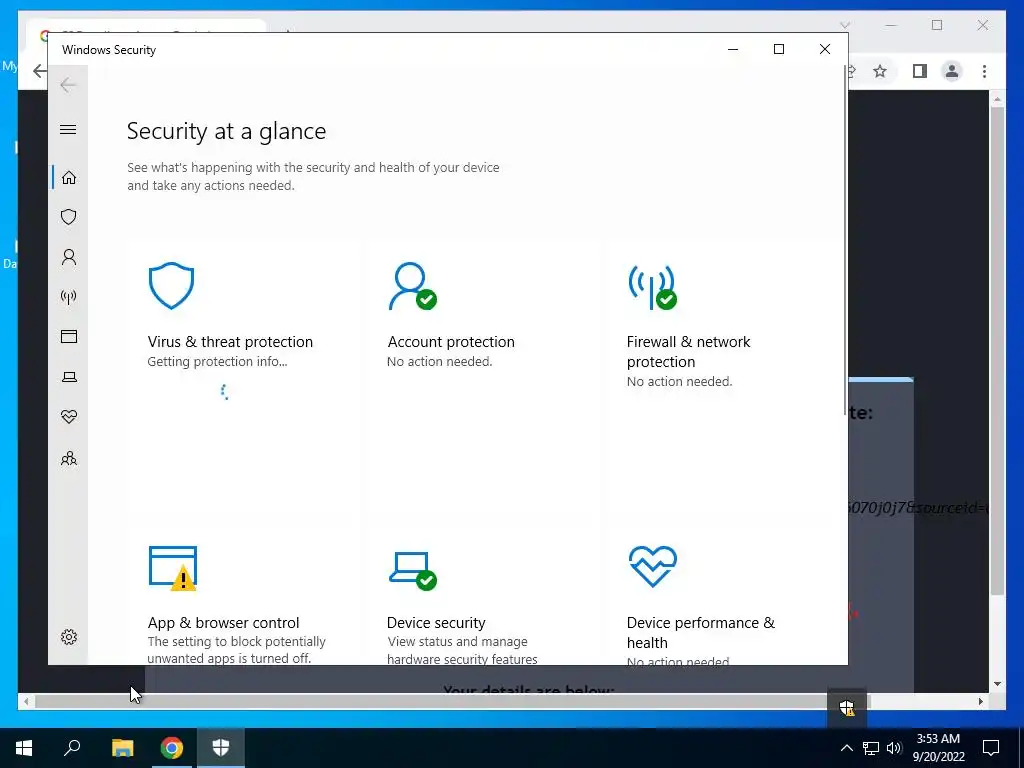Show hidden tray icons chevron
1024x768 pixels.
pos(846,748)
